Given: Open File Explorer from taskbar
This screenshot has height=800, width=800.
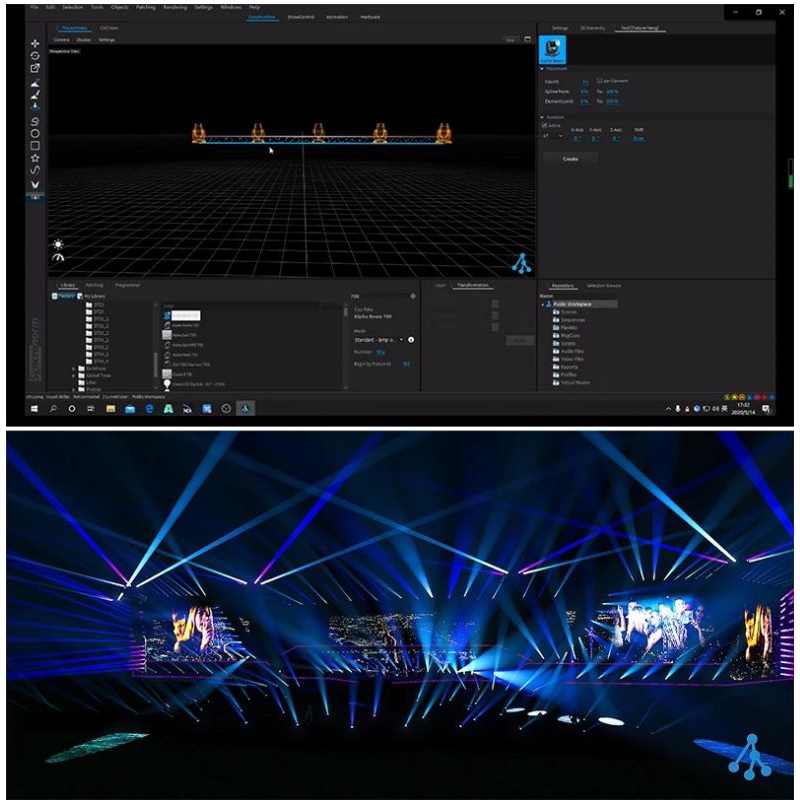Looking at the screenshot, I should click(x=110, y=409).
